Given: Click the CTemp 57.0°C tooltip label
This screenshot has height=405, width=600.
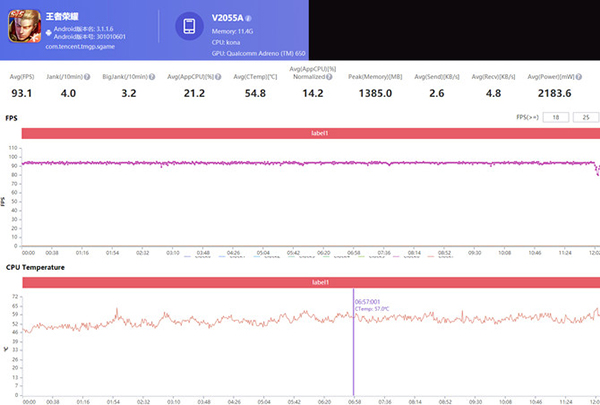Looking at the screenshot, I should click(373, 309).
